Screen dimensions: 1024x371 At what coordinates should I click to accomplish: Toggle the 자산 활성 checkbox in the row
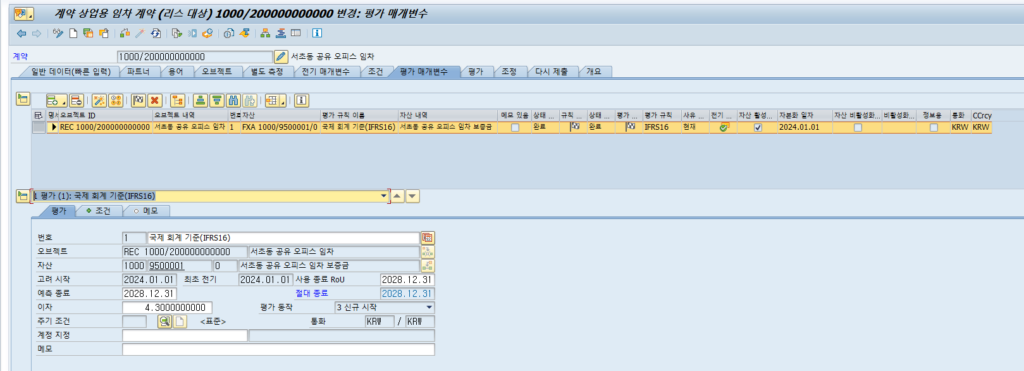coord(758,128)
